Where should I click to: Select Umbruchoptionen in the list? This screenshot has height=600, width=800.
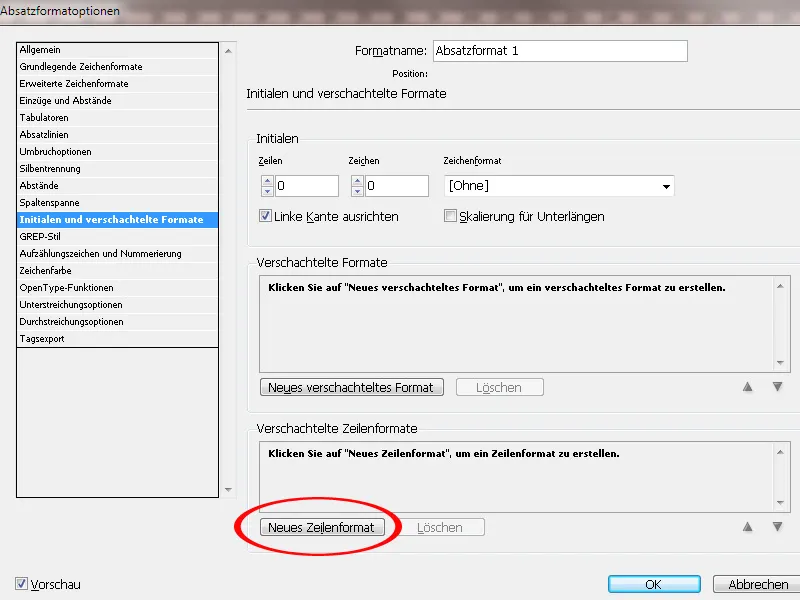click(117, 152)
